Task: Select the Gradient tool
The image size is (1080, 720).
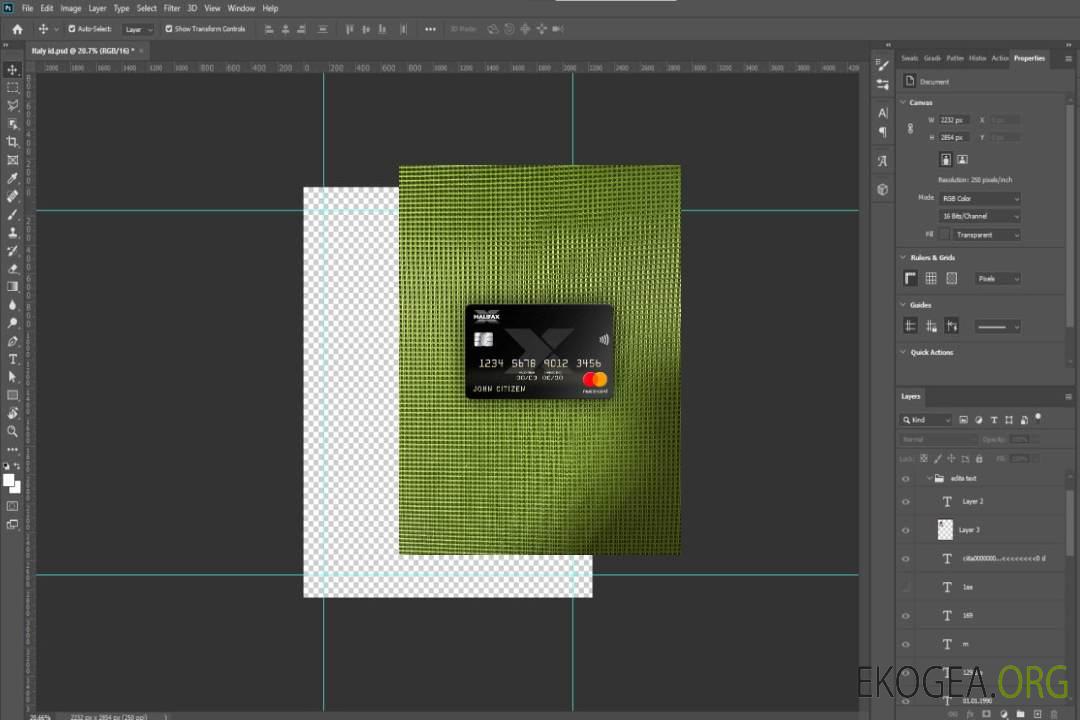Action: tap(12, 287)
